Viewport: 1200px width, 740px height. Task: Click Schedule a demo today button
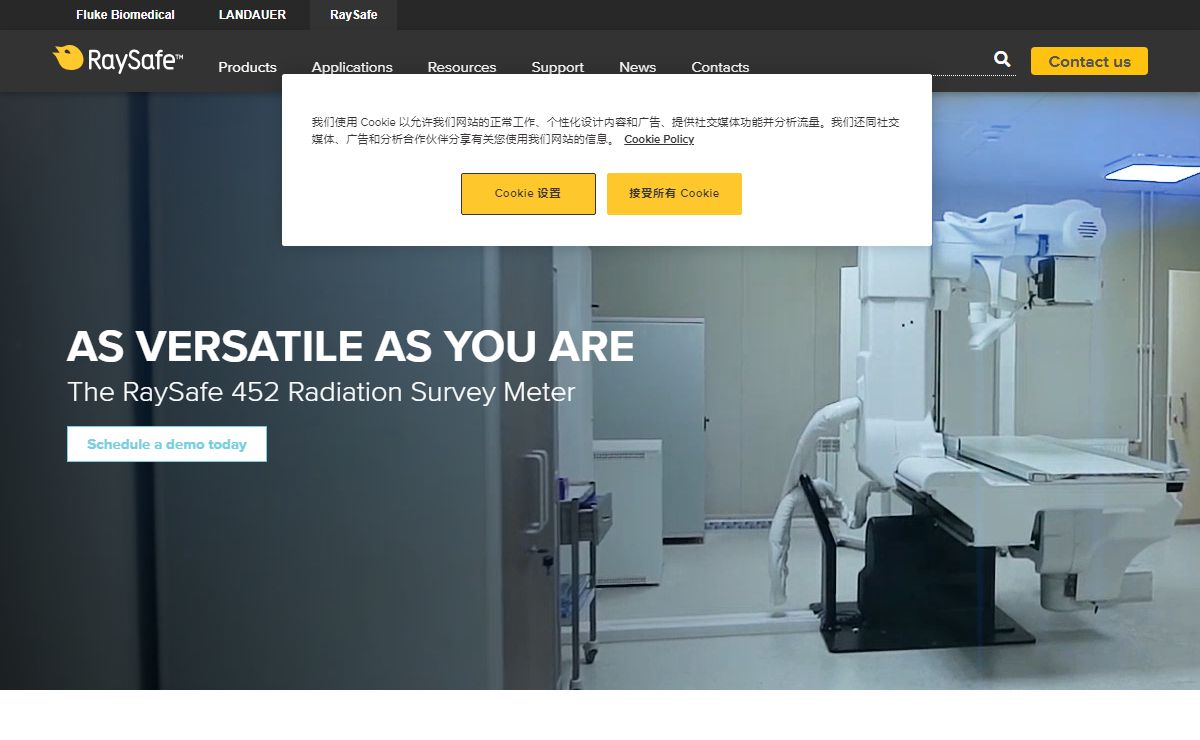point(167,444)
